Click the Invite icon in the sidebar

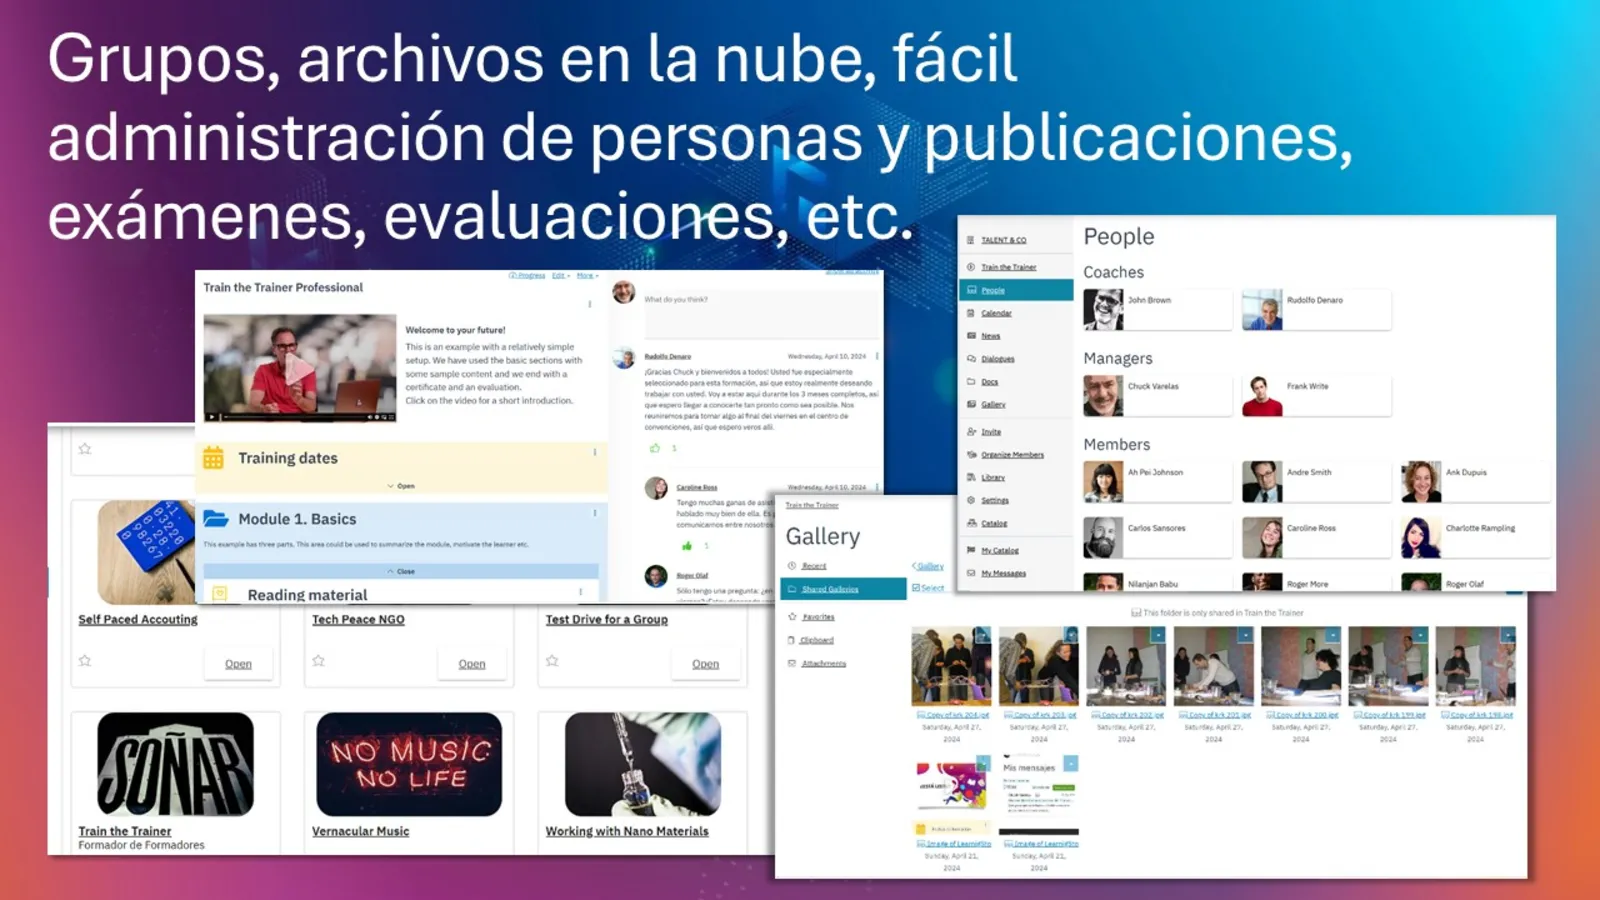coord(971,431)
